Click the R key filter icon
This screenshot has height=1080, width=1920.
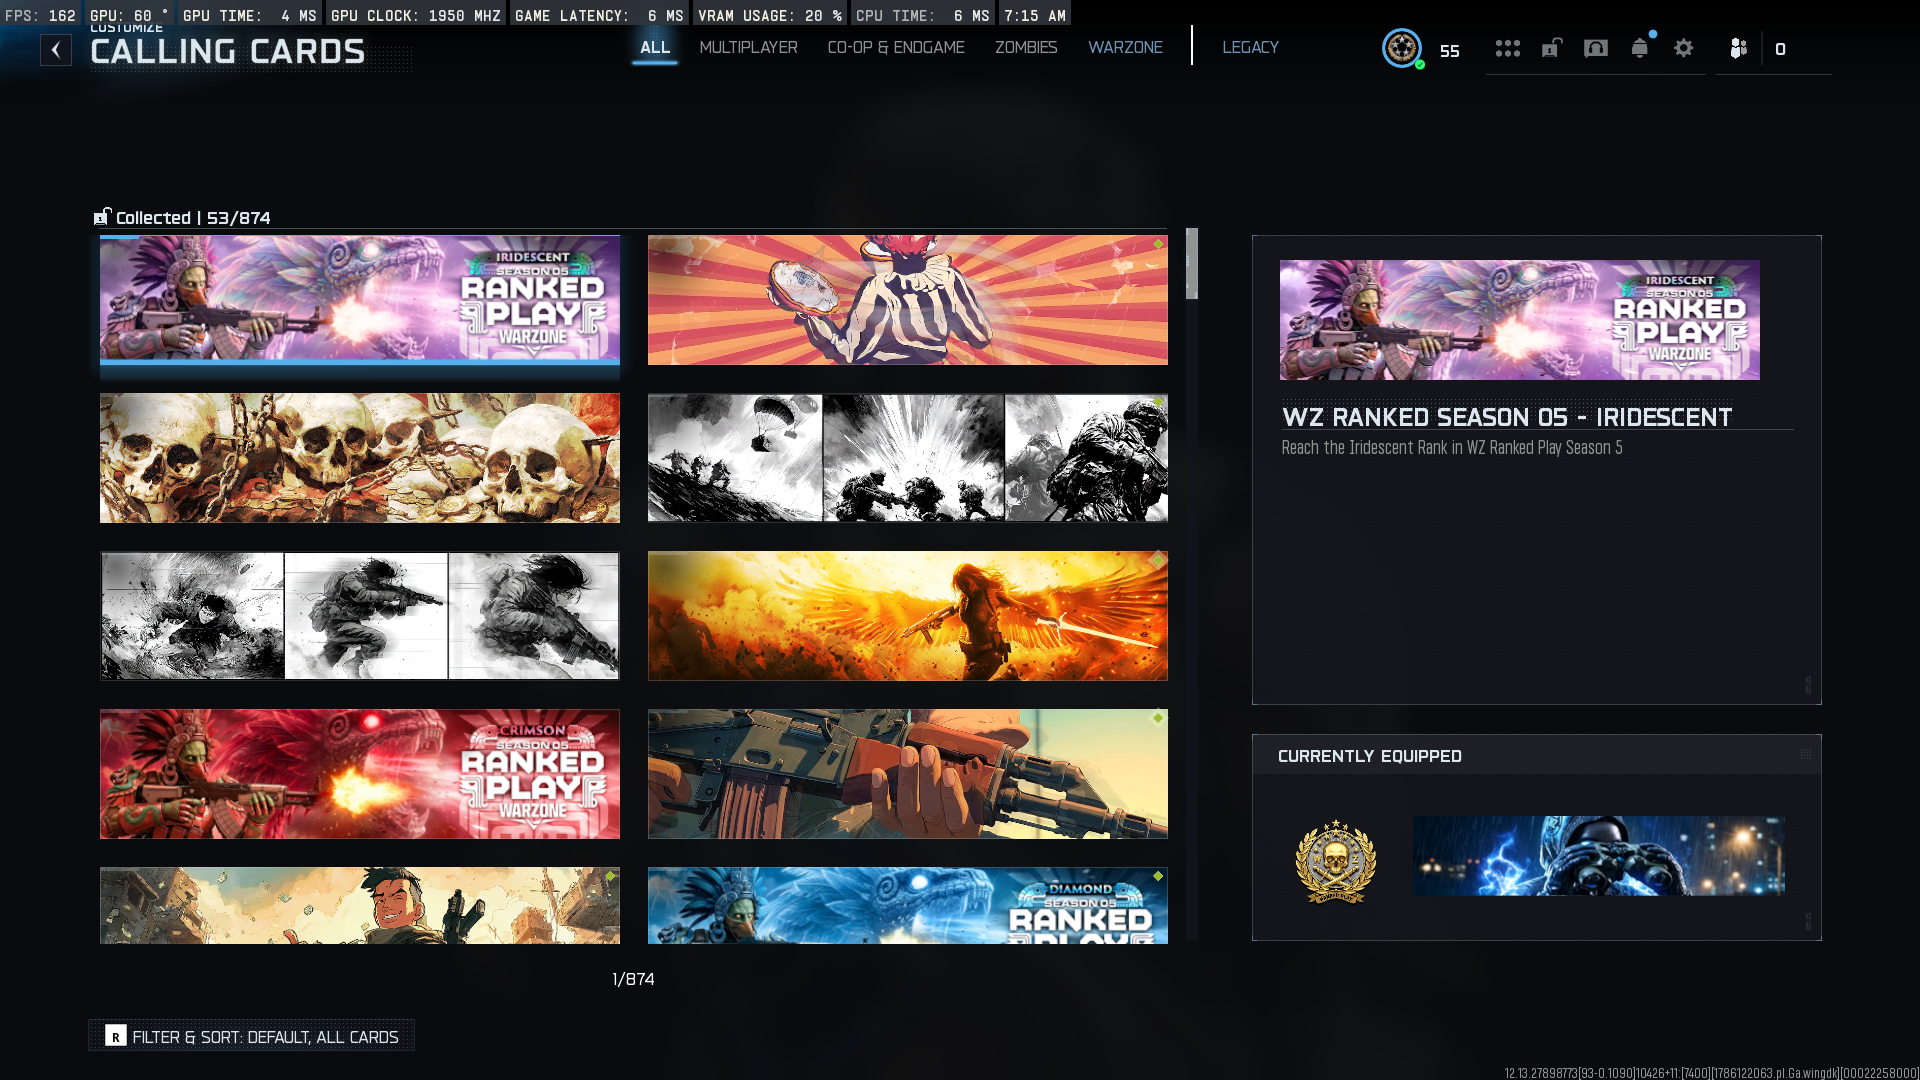[116, 1036]
